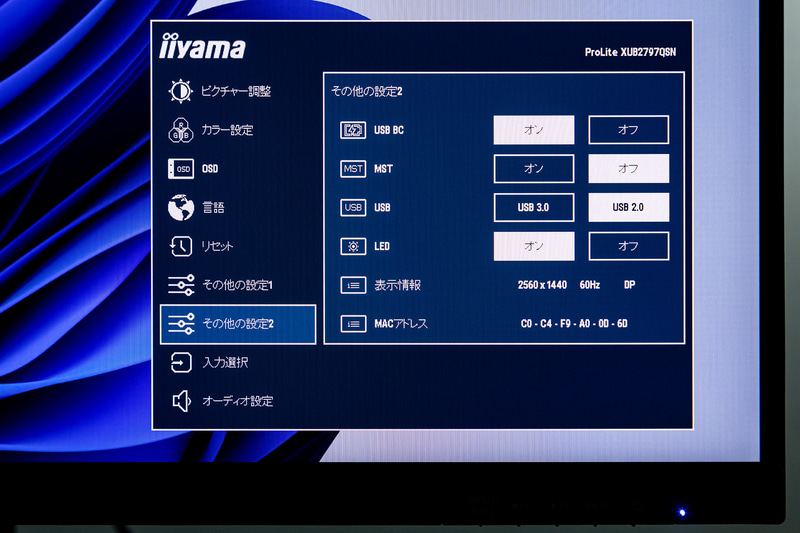Open the オーディオ設定 menu
The height and width of the screenshot is (533, 800).
[x=238, y=401]
